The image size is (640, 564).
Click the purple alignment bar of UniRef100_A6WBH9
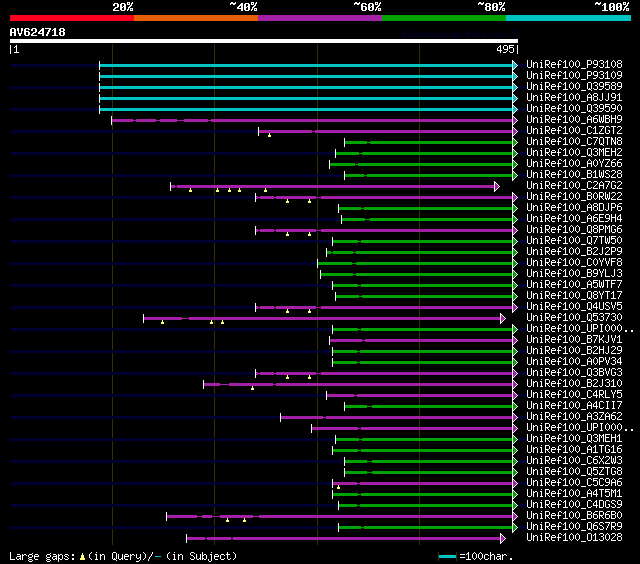[312, 120]
